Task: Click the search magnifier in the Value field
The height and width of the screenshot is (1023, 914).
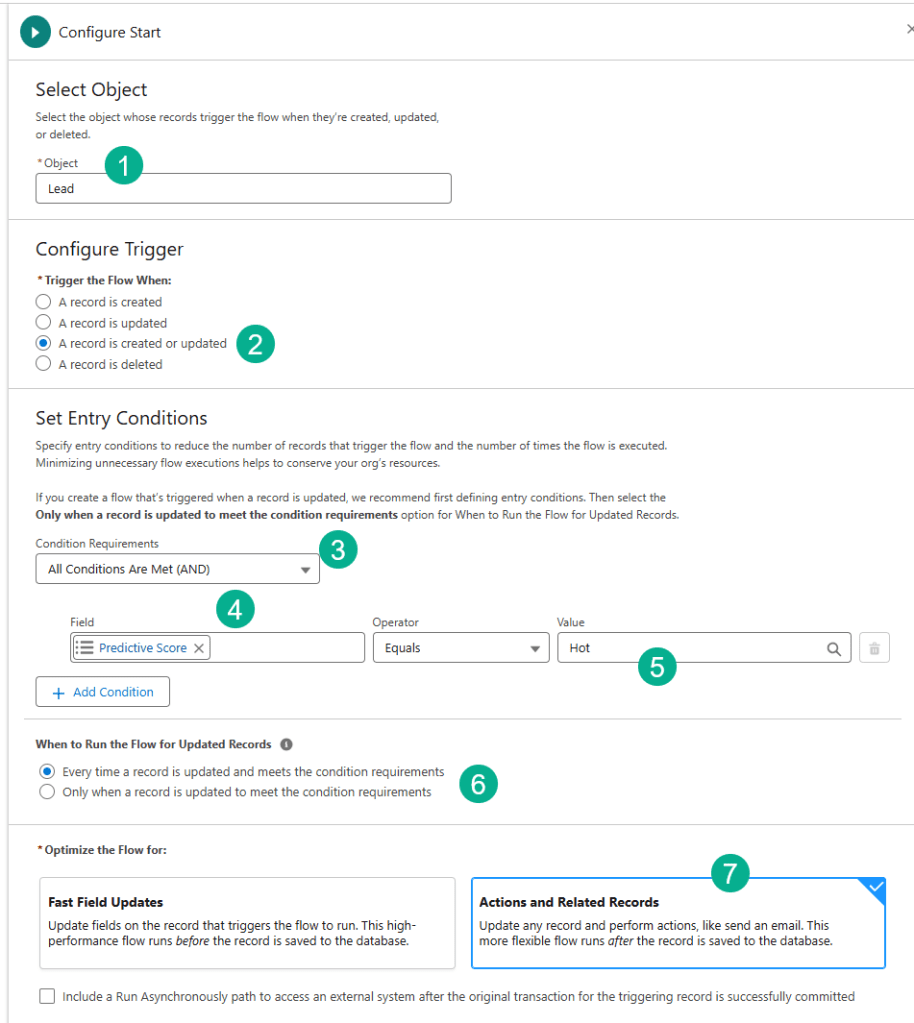Action: click(x=833, y=648)
